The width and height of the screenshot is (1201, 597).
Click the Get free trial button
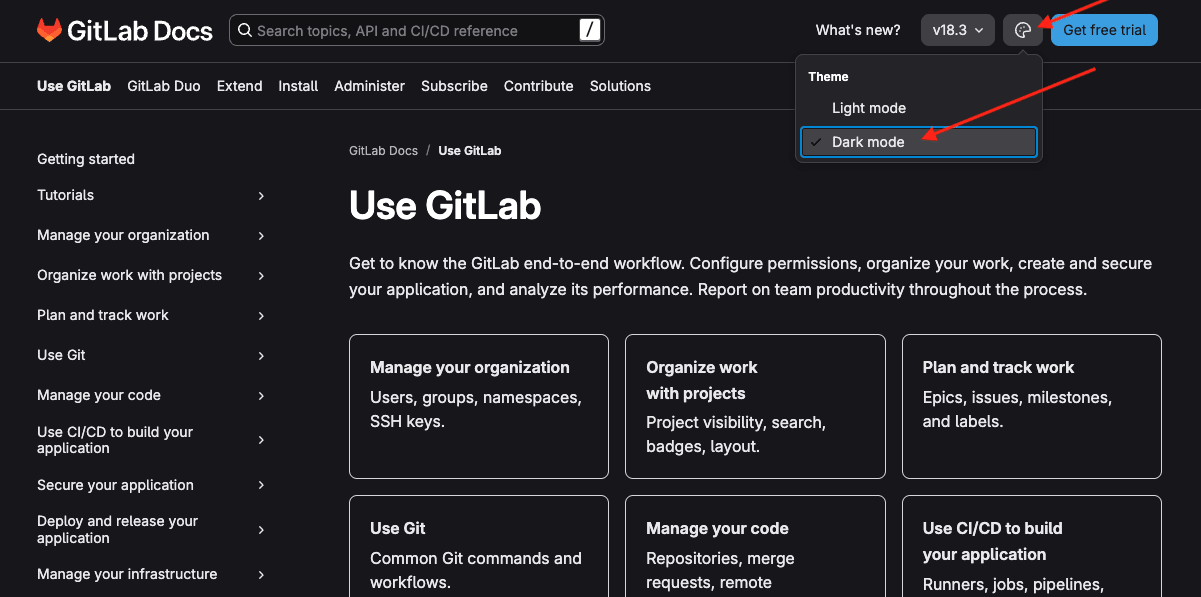click(1104, 30)
